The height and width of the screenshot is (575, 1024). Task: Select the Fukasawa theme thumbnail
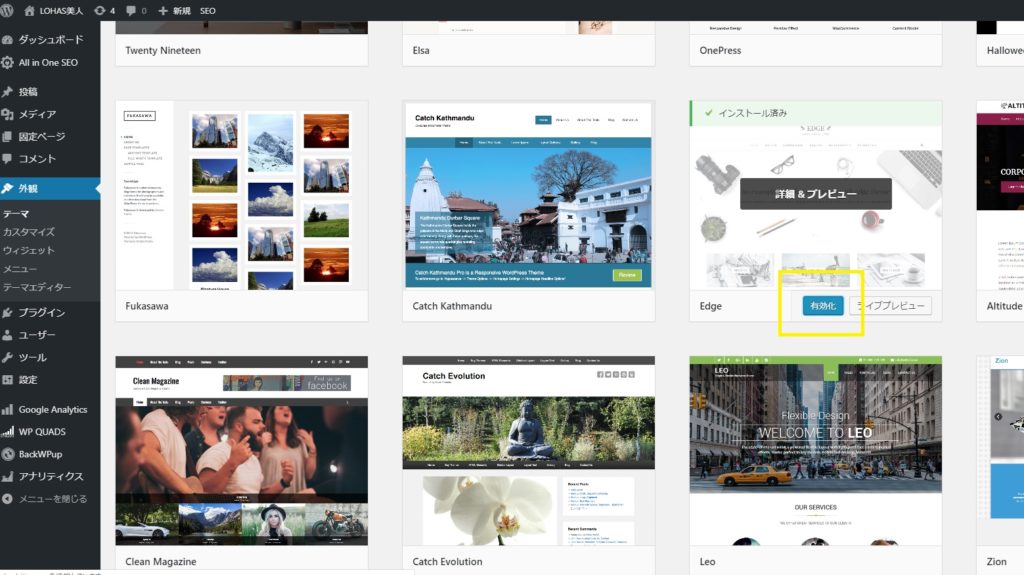pos(242,195)
